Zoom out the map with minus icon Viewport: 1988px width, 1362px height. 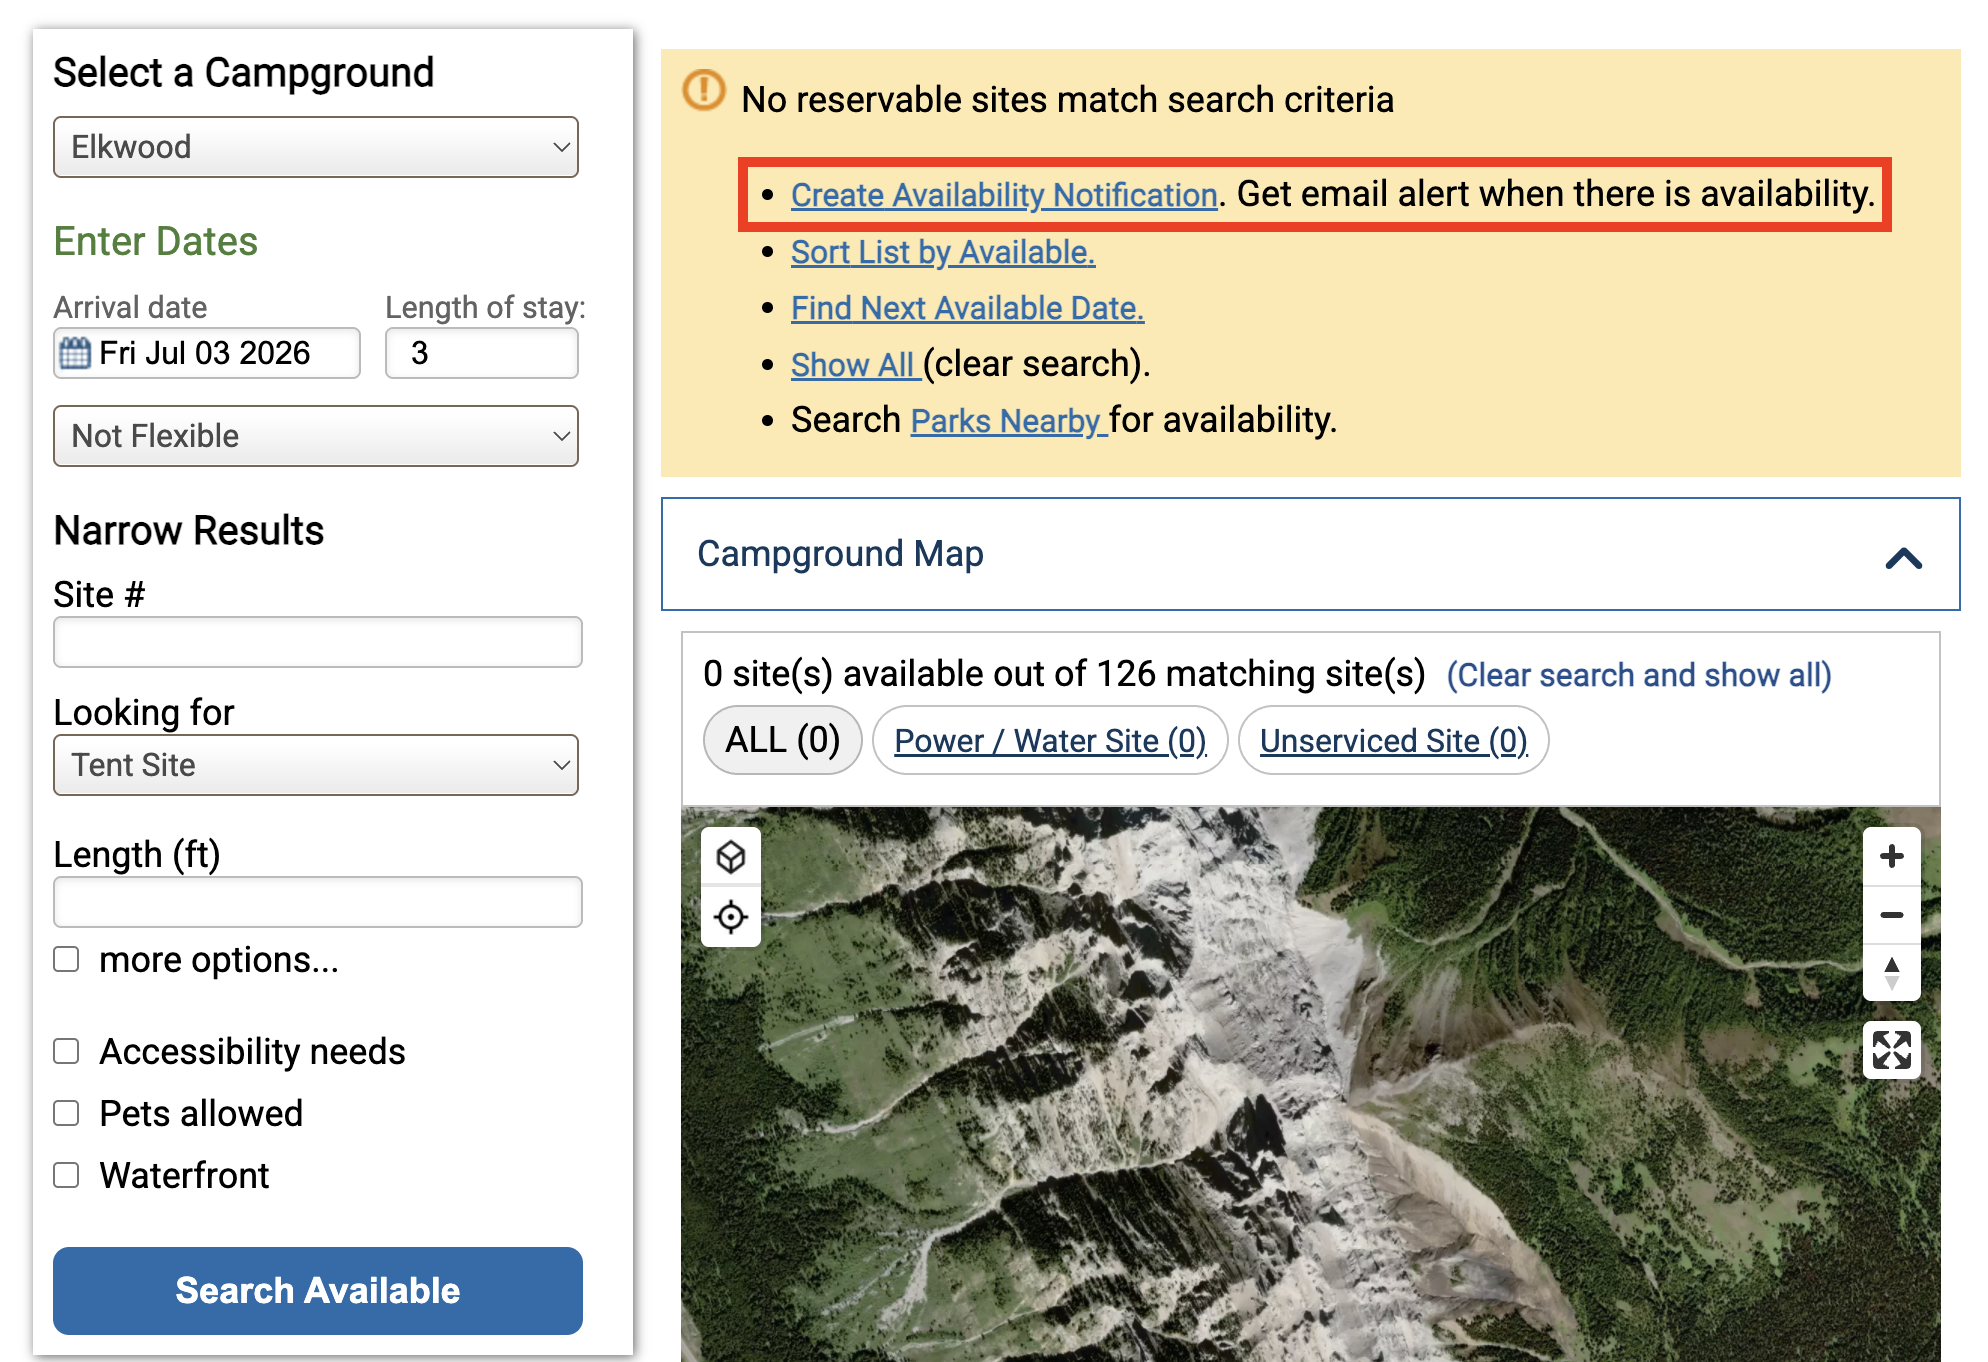pos(1891,915)
